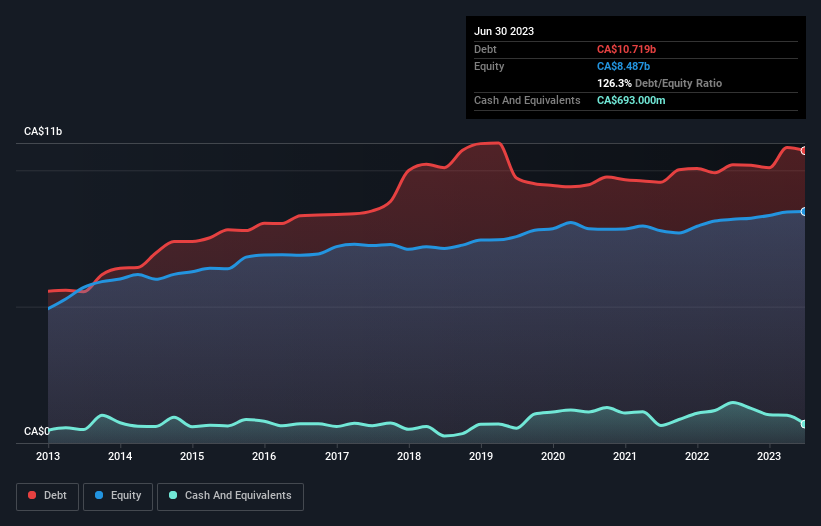Click the CA$693.000m cash value
This screenshot has width=821, height=526.
(631, 100)
